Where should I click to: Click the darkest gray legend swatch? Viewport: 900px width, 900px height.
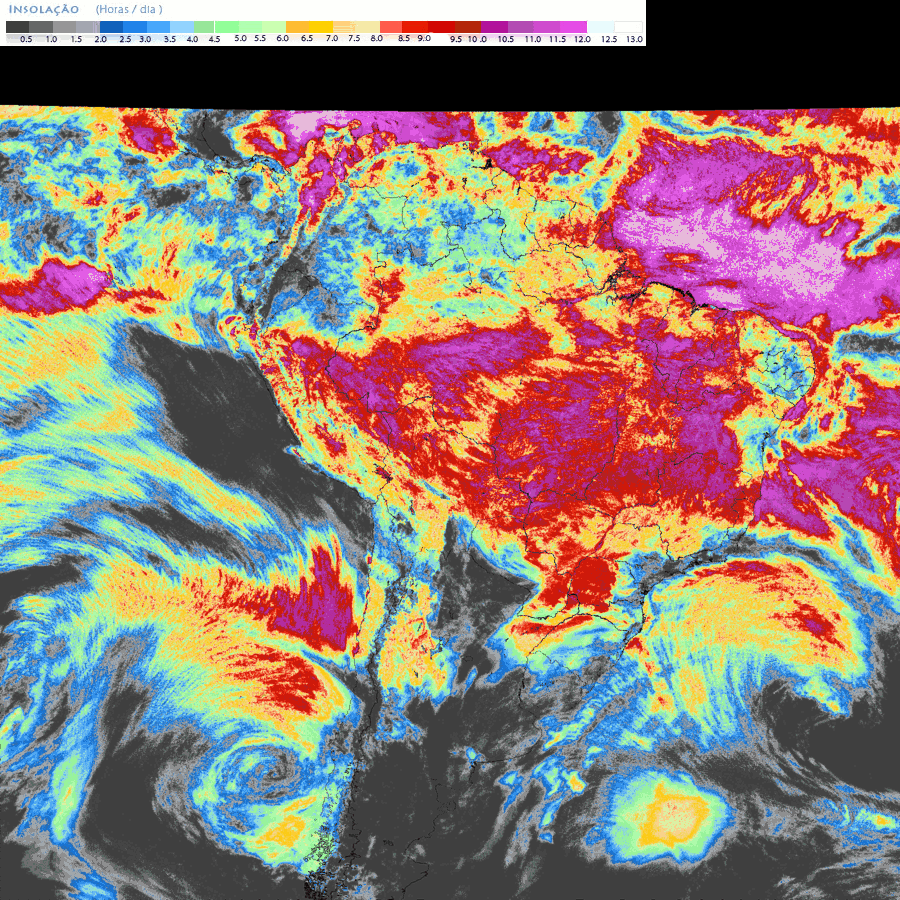point(17,27)
